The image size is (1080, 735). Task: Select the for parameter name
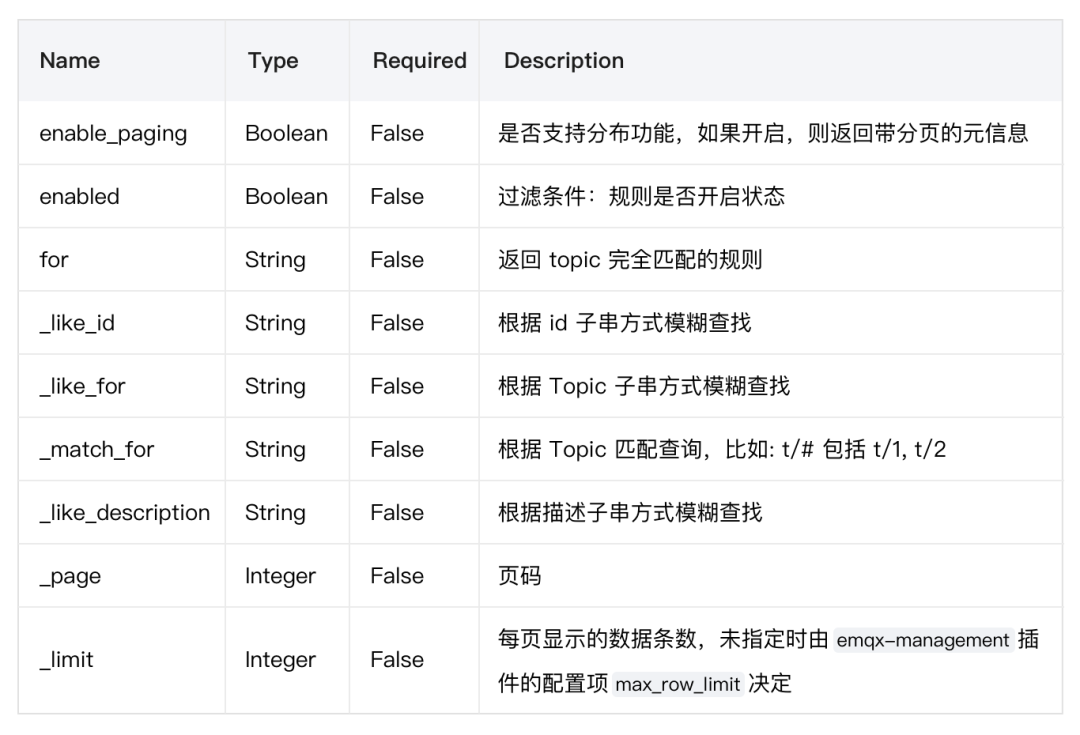[54, 260]
